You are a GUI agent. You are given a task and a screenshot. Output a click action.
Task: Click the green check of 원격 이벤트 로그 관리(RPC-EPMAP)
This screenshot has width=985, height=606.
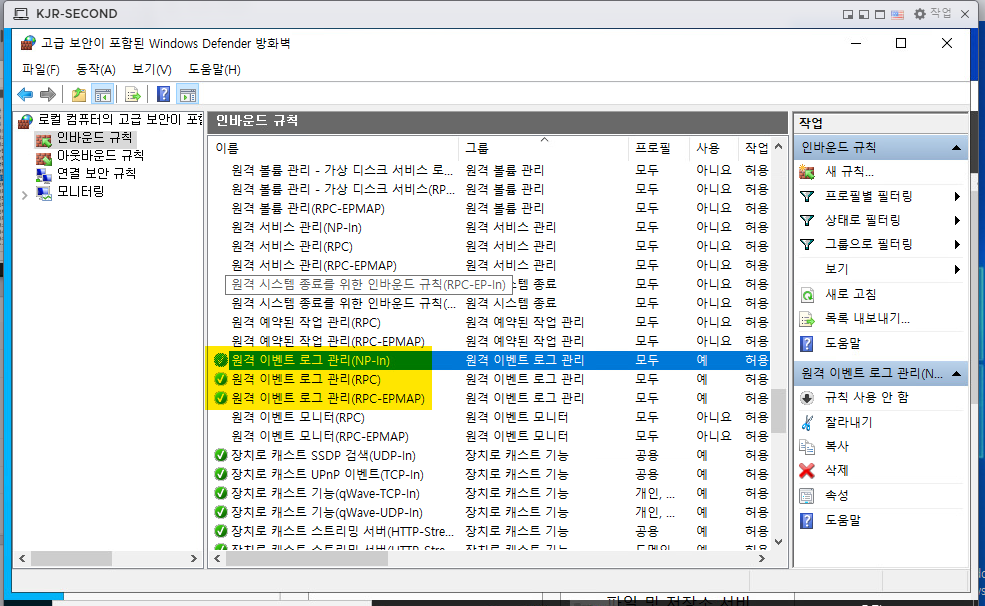pos(220,398)
